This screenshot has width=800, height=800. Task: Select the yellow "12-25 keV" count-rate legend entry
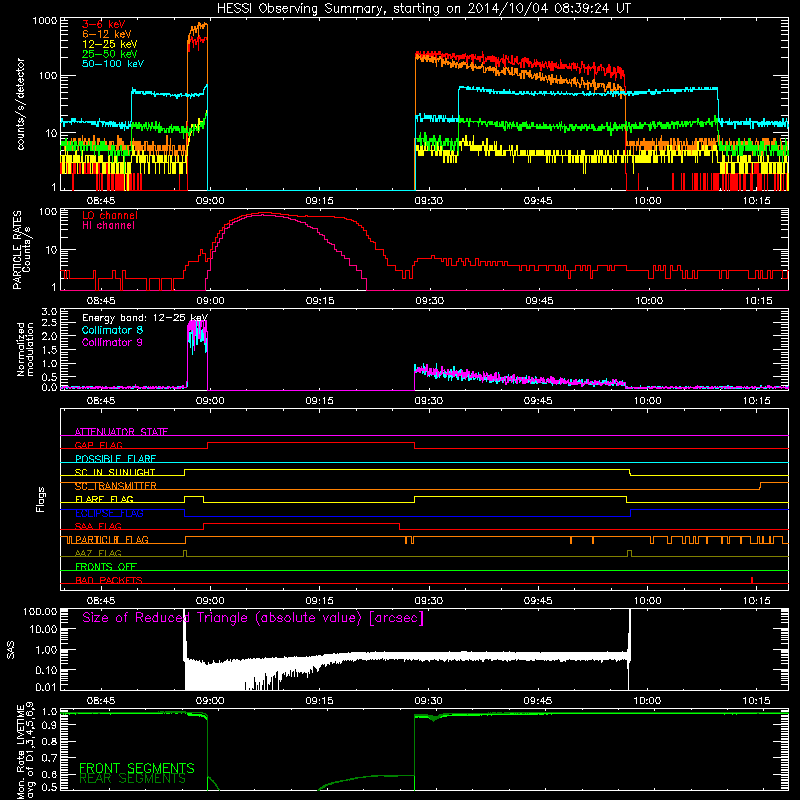tap(109, 44)
